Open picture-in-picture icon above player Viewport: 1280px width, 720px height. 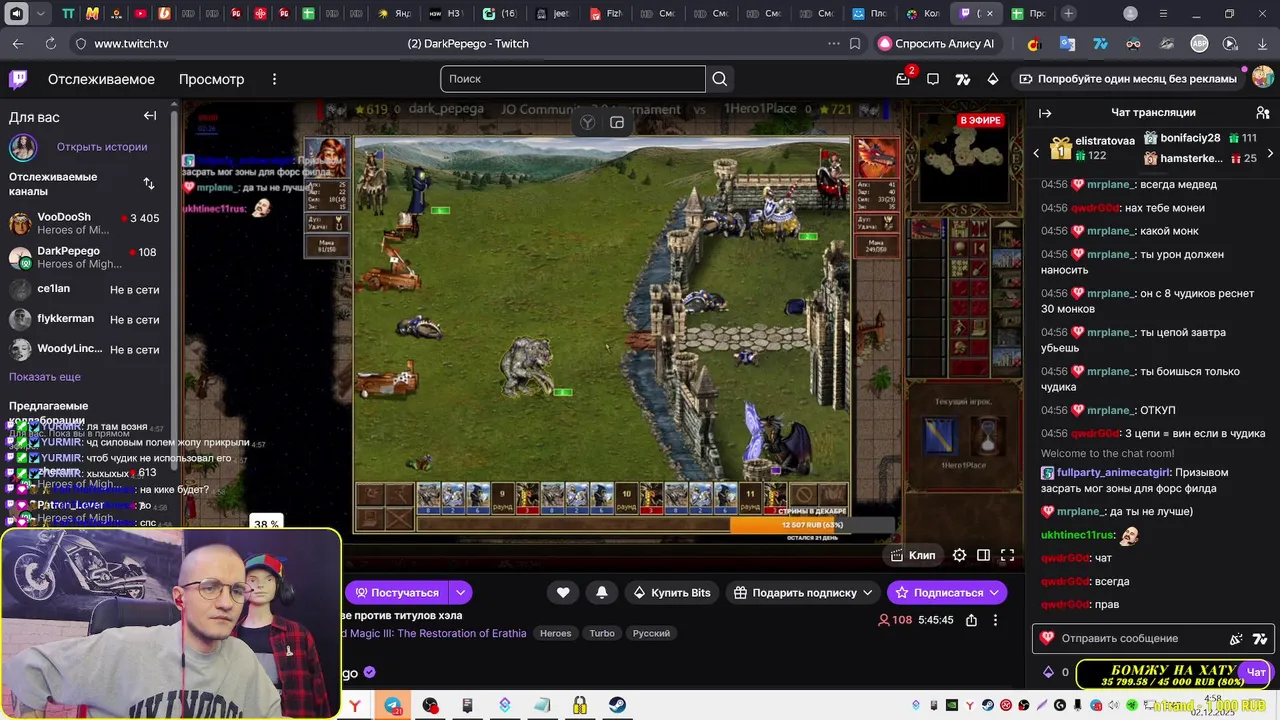pos(617,122)
